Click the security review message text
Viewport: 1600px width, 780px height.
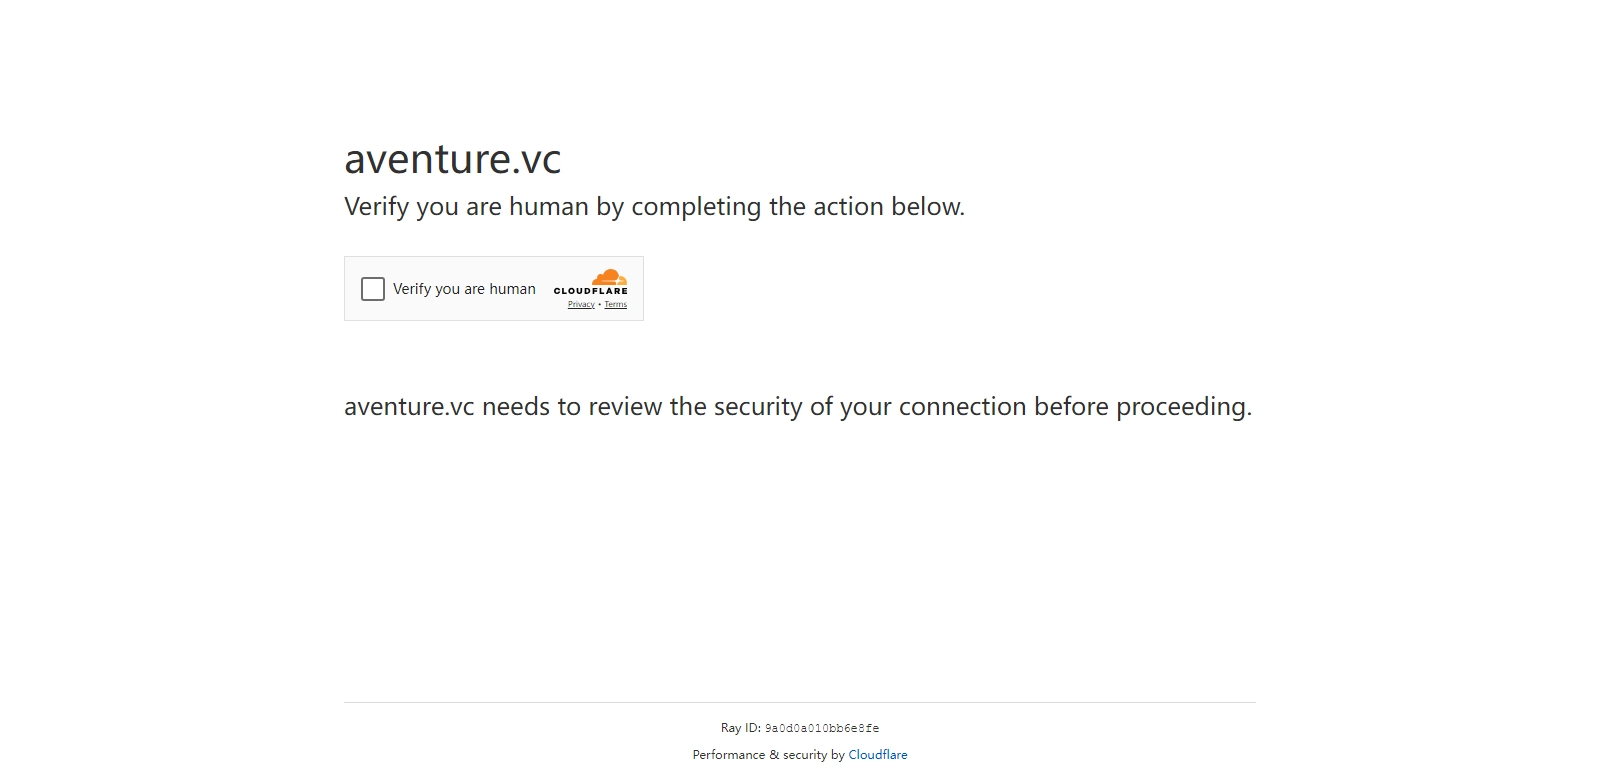point(797,407)
